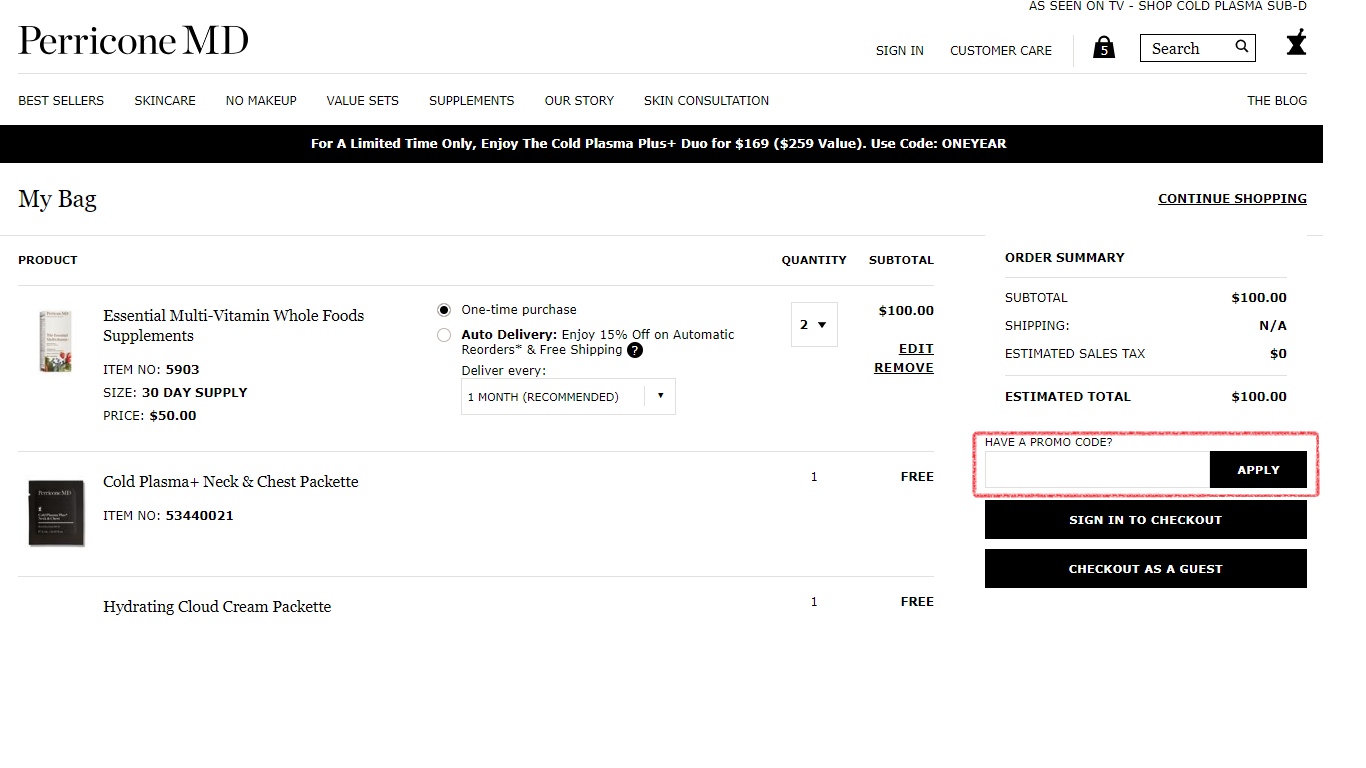Image resolution: width=1366 pixels, height=768 pixels.
Task: Open the auto-delivery help question mark tooltip
Action: tap(635, 350)
